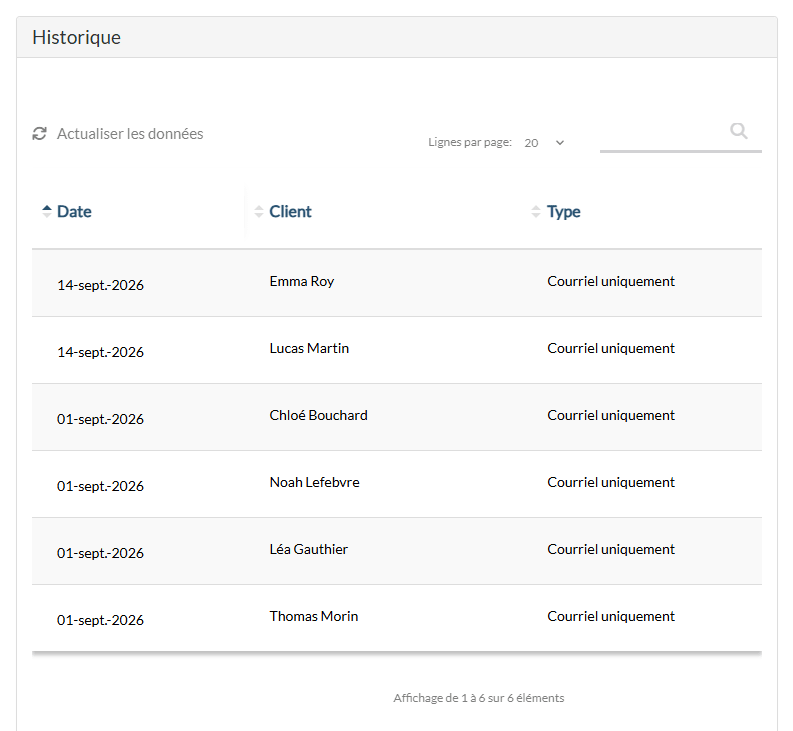Click the 14-sept.-2026 date for Lucas Martin
793x731 pixels.
pos(100,352)
